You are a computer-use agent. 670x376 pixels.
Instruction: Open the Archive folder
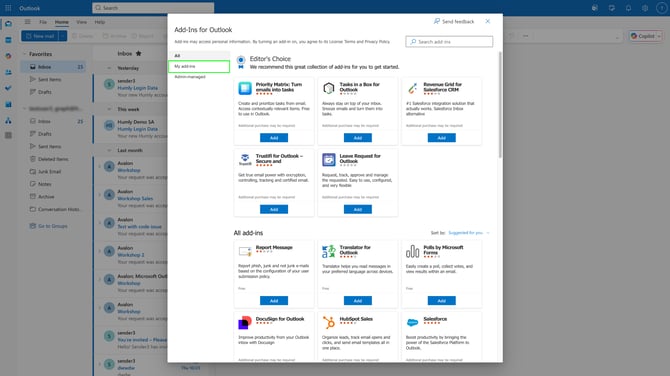pos(53,197)
